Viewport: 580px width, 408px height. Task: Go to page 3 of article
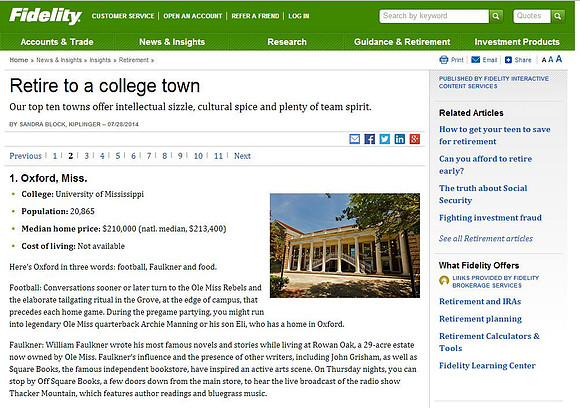pyautogui.click(x=86, y=156)
